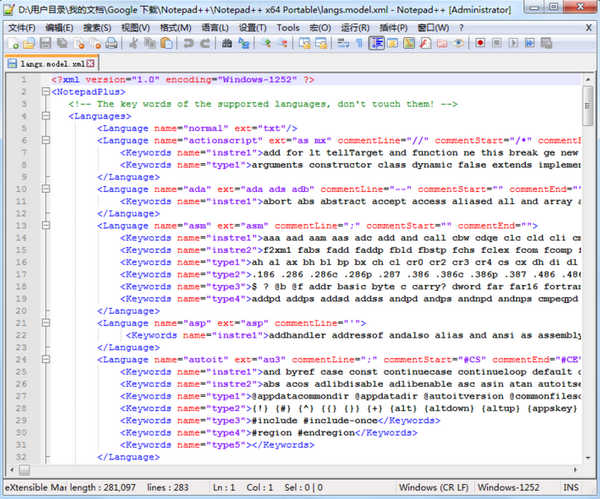This screenshot has height=499, width=600.
Task: Open the Tools menu
Action: [288, 28]
